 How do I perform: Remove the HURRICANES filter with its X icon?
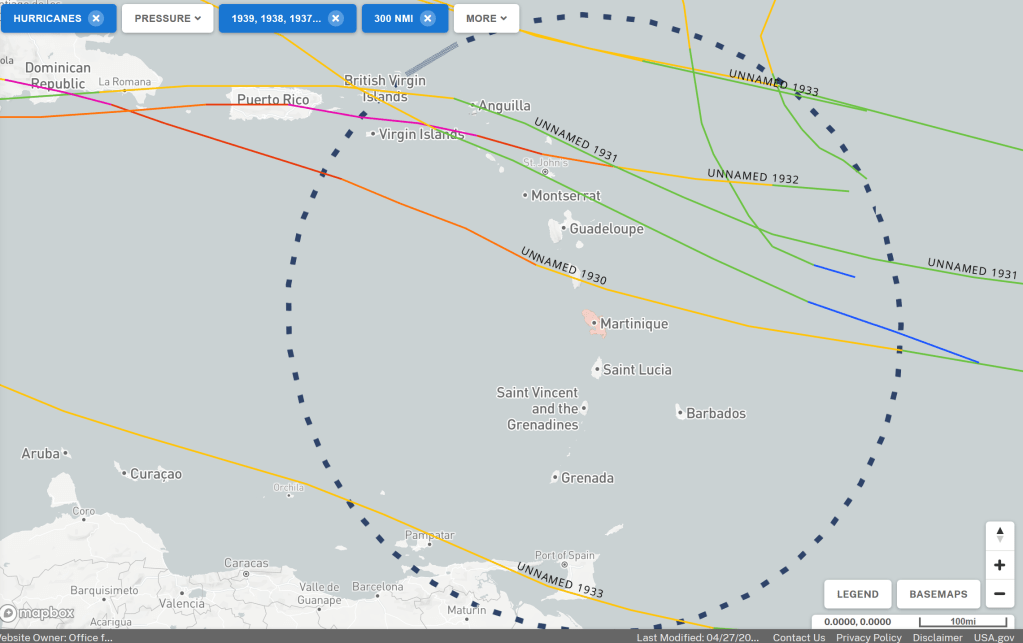pyautogui.click(x=95, y=18)
